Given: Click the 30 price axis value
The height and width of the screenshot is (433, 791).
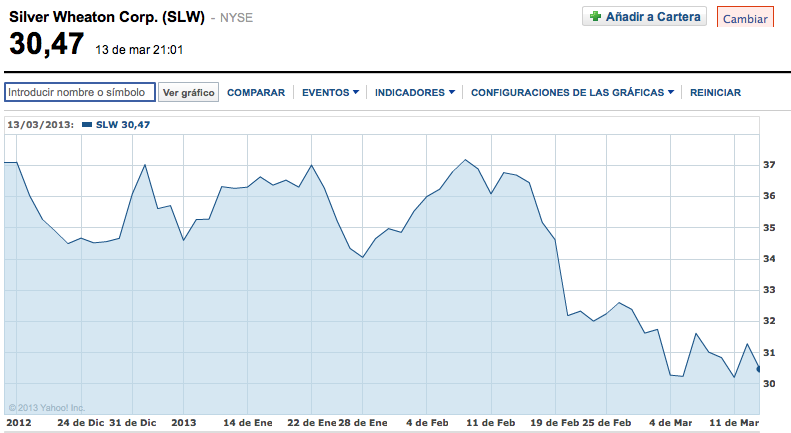Looking at the screenshot, I should (769, 384).
